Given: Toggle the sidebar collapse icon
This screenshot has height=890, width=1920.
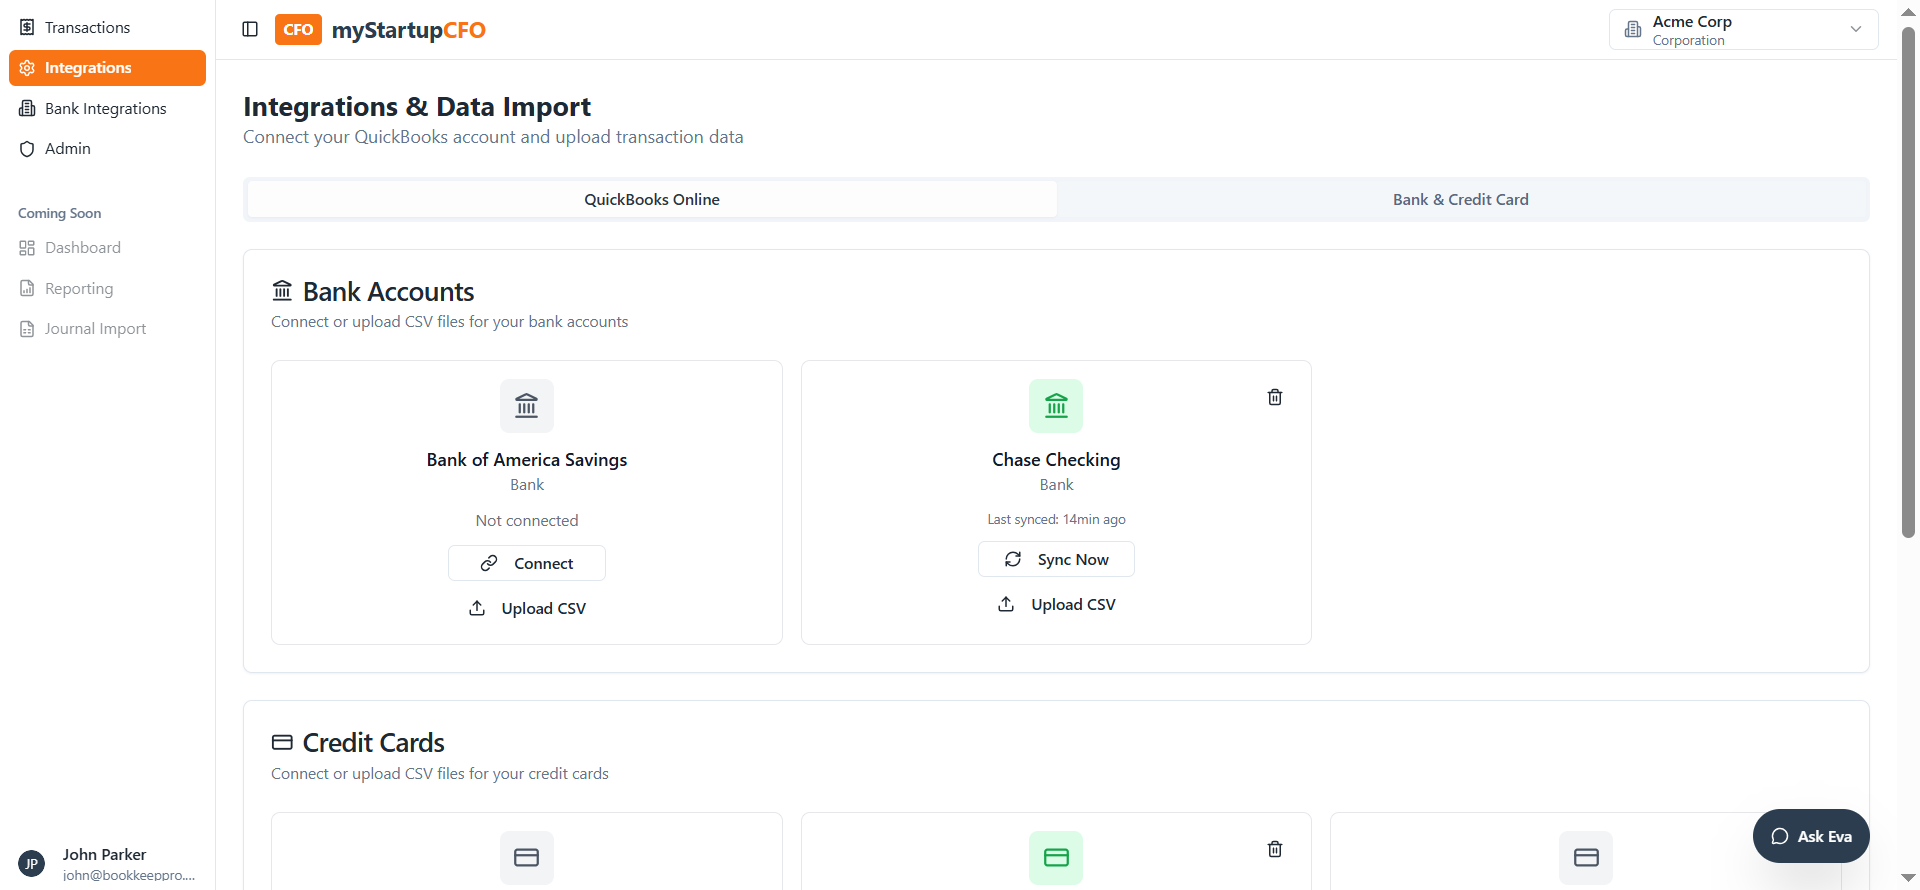Looking at the screenshot, I should [250, 29].
